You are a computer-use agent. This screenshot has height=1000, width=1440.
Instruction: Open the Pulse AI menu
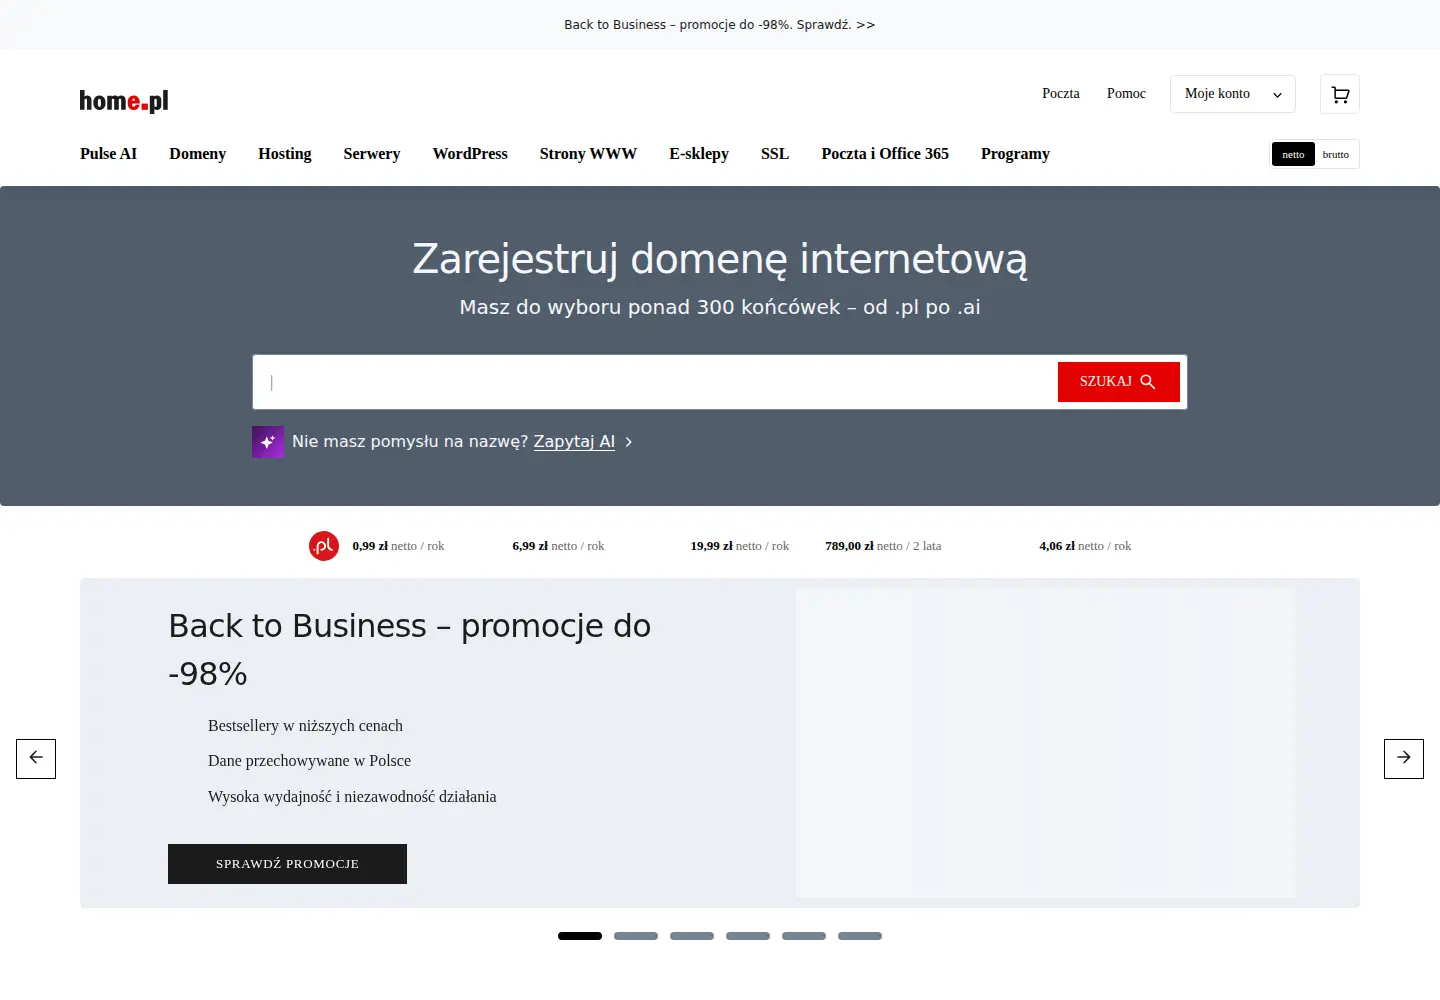pos(108,154)
